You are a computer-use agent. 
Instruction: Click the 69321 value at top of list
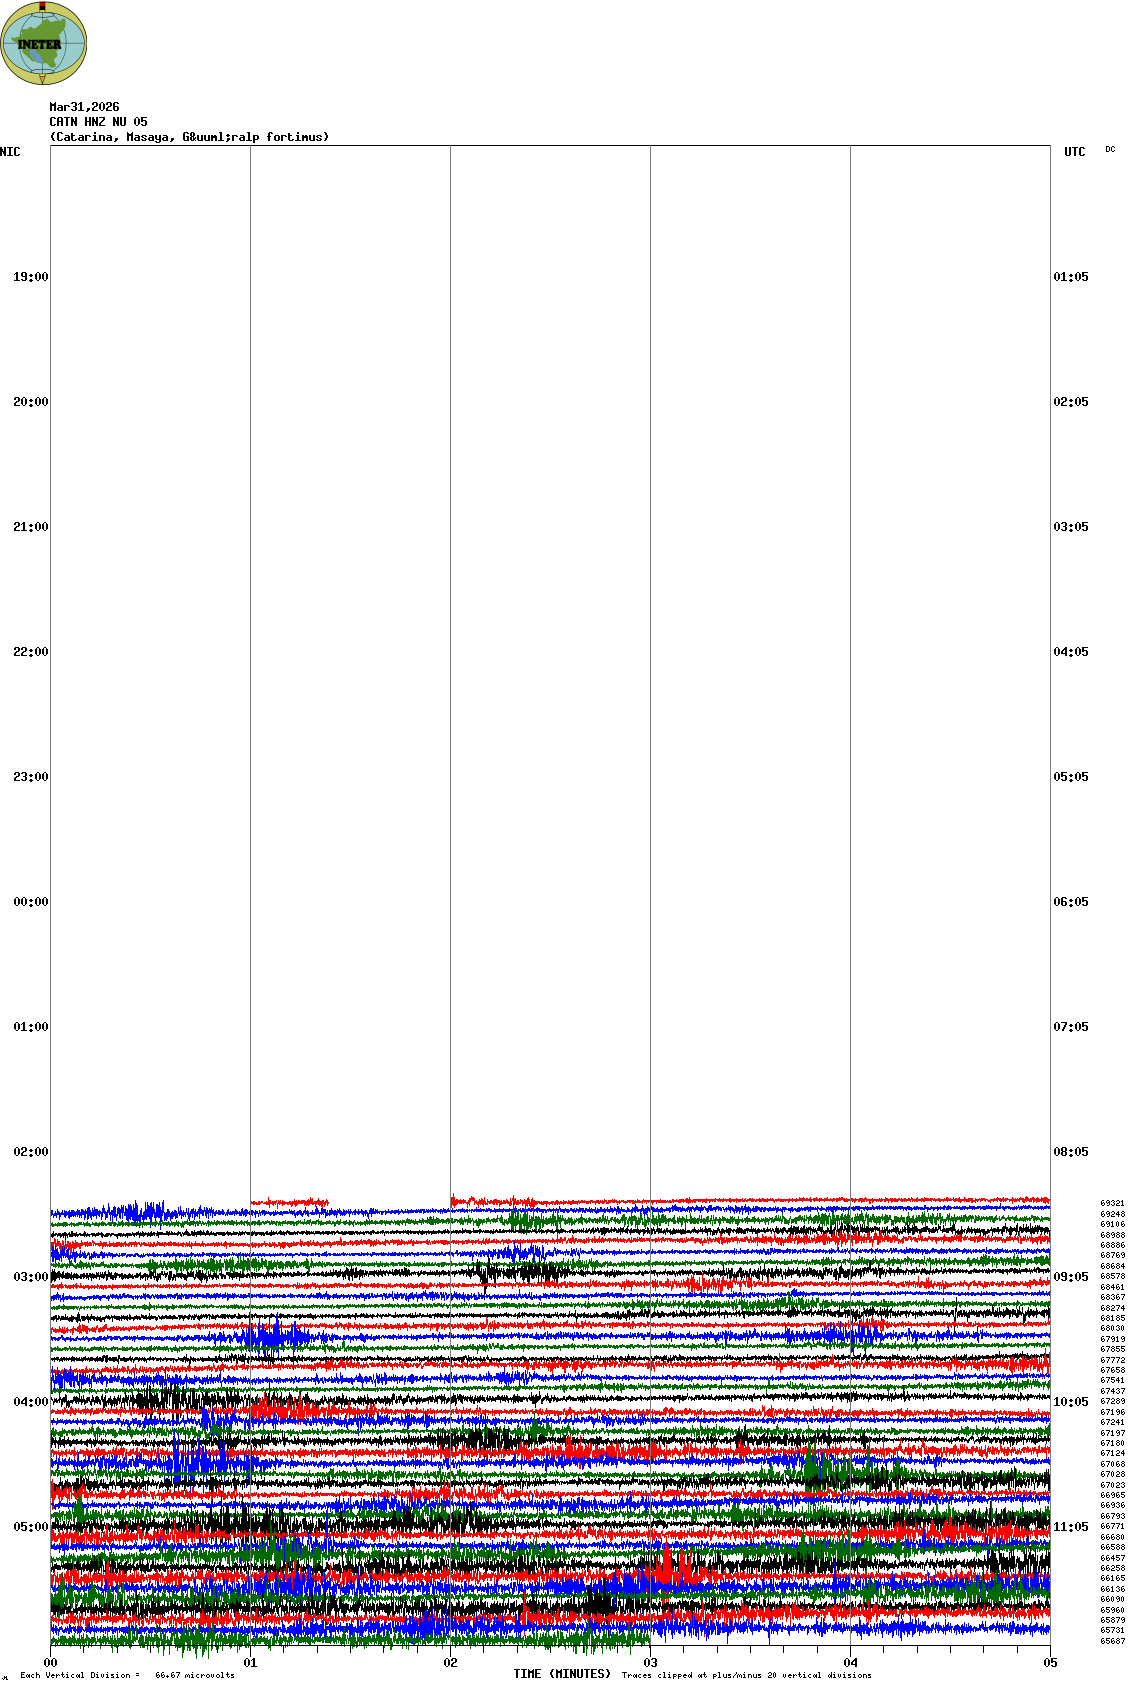(1112, 1203)
